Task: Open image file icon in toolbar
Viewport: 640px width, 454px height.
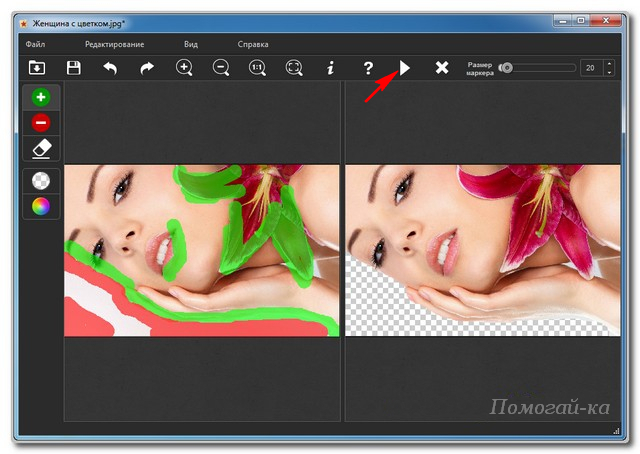Action: (37, 67)
